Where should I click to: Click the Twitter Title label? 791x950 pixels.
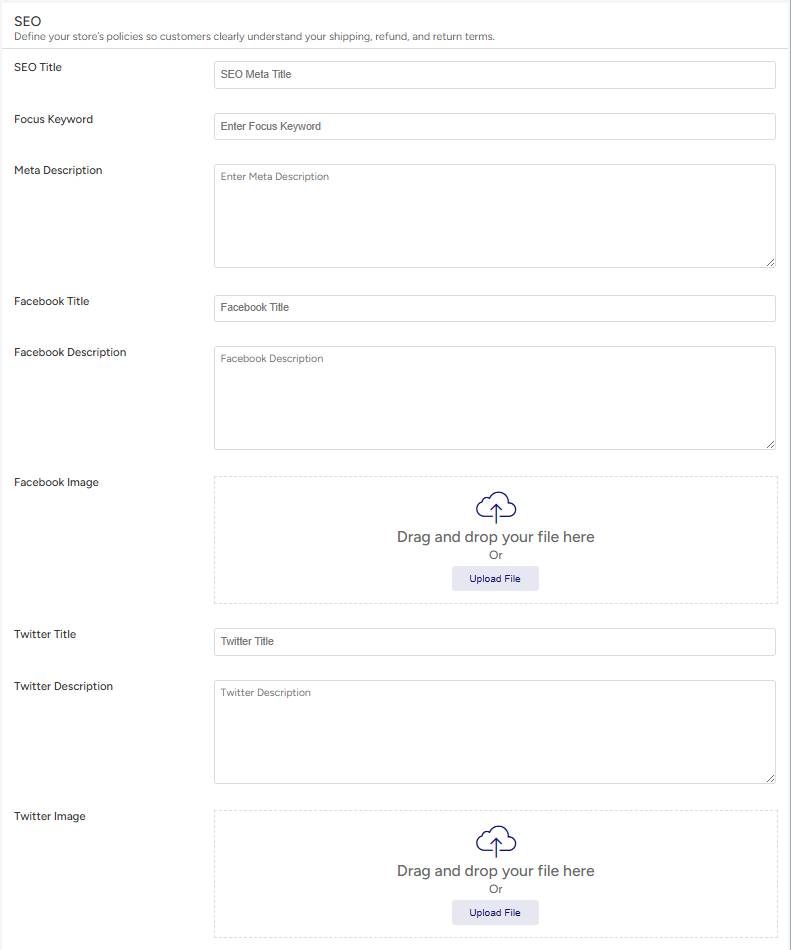(x=45, y=634)
